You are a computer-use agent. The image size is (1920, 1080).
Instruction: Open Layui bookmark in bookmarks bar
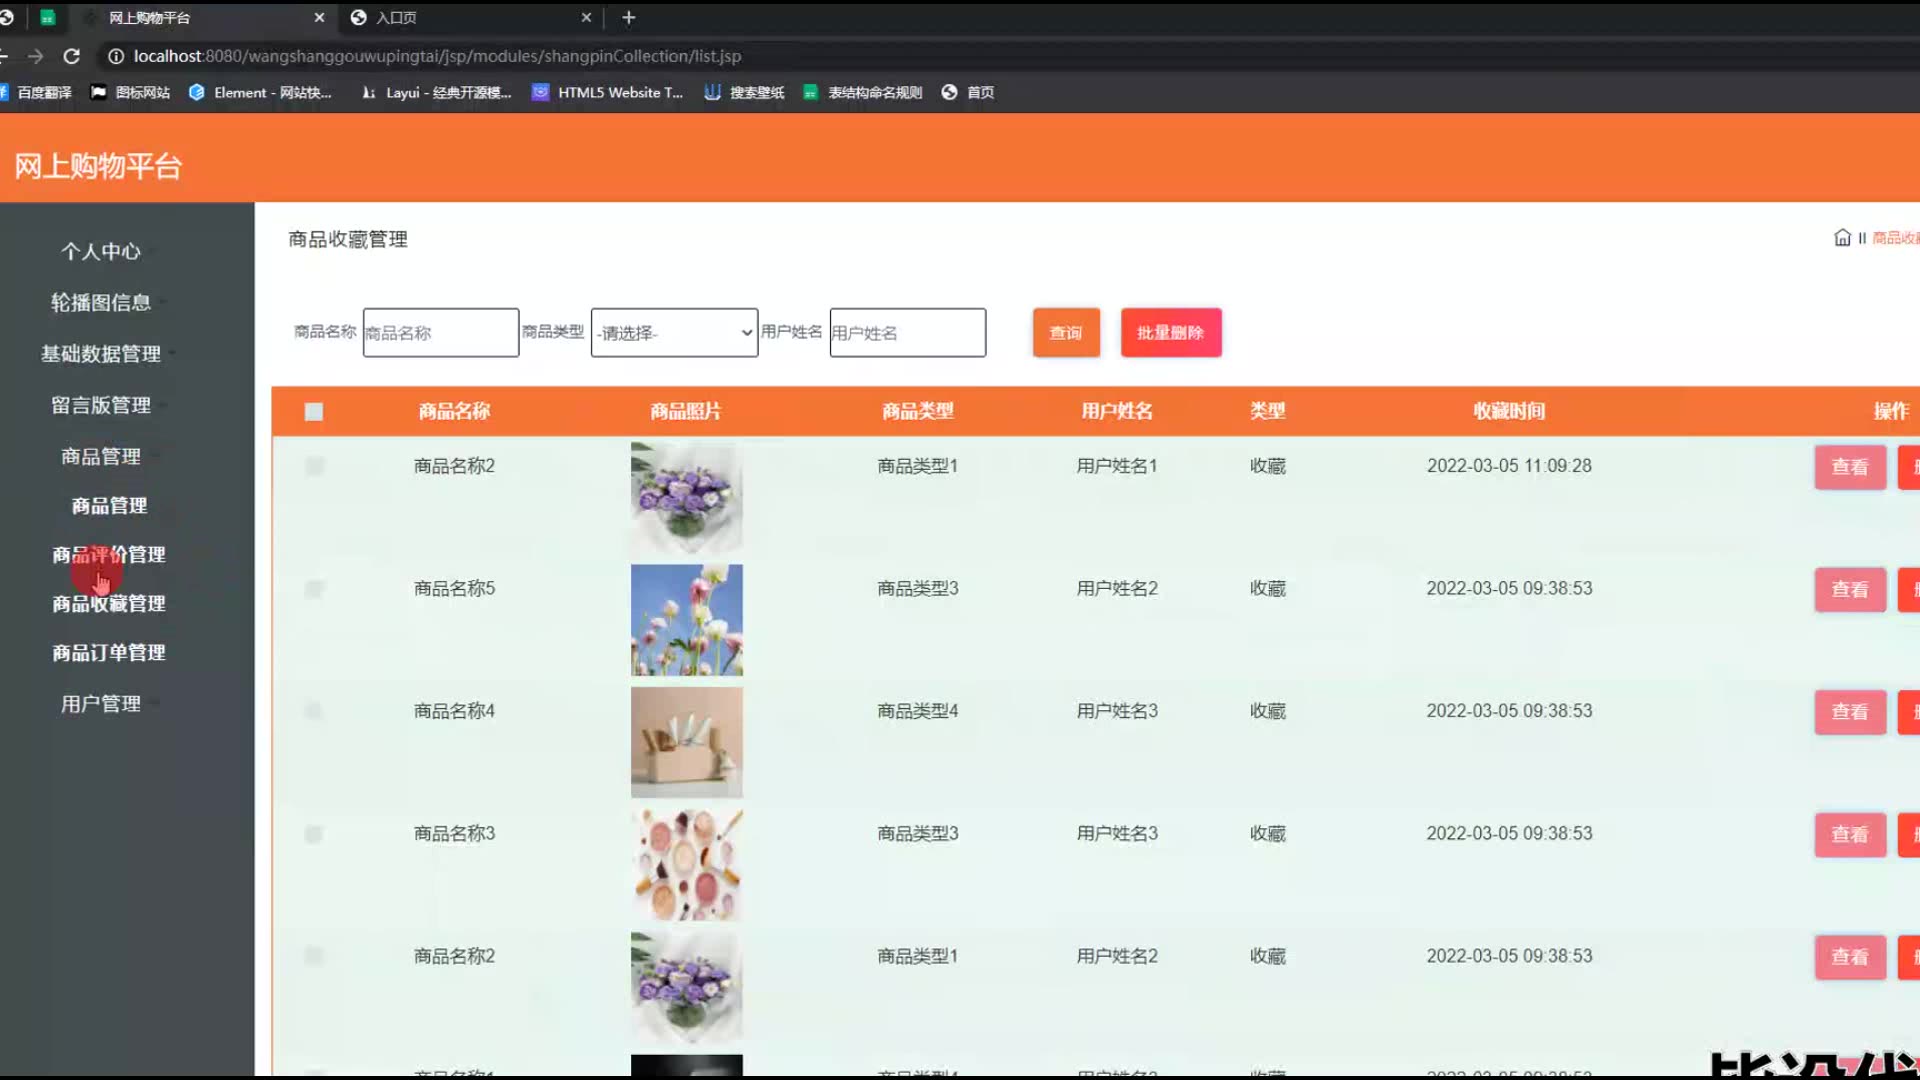436,92
